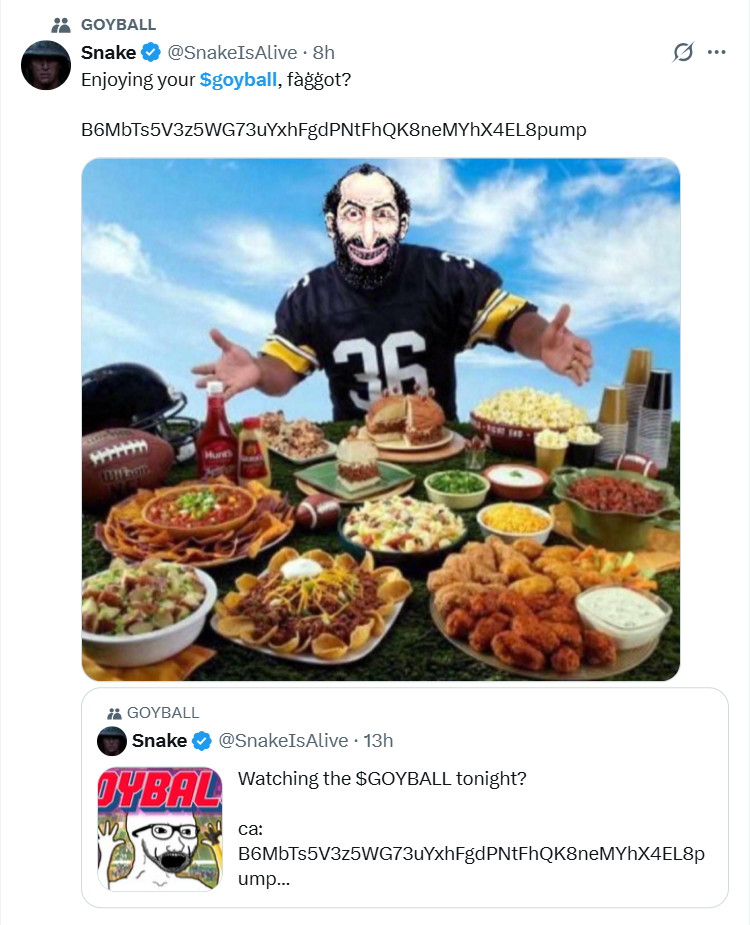
Task: Click the Grok slashed-circle icon
Action: pos(683,52)
